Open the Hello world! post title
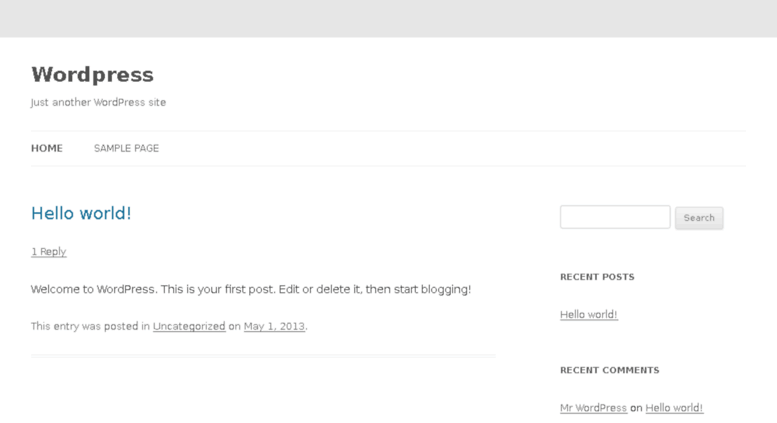The width and height of the screenshot is (777, 423). 81,213
